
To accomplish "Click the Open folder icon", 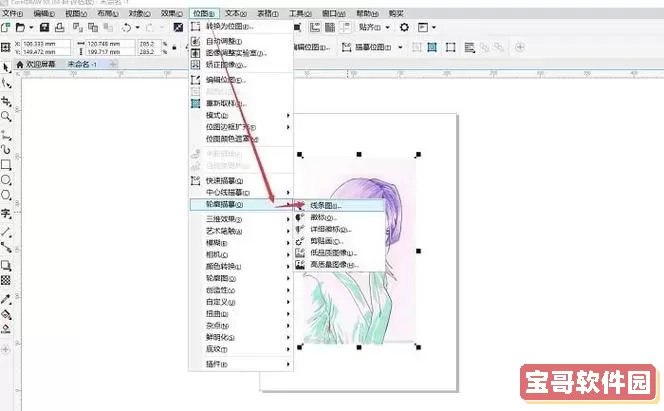I will coord(20,28).
